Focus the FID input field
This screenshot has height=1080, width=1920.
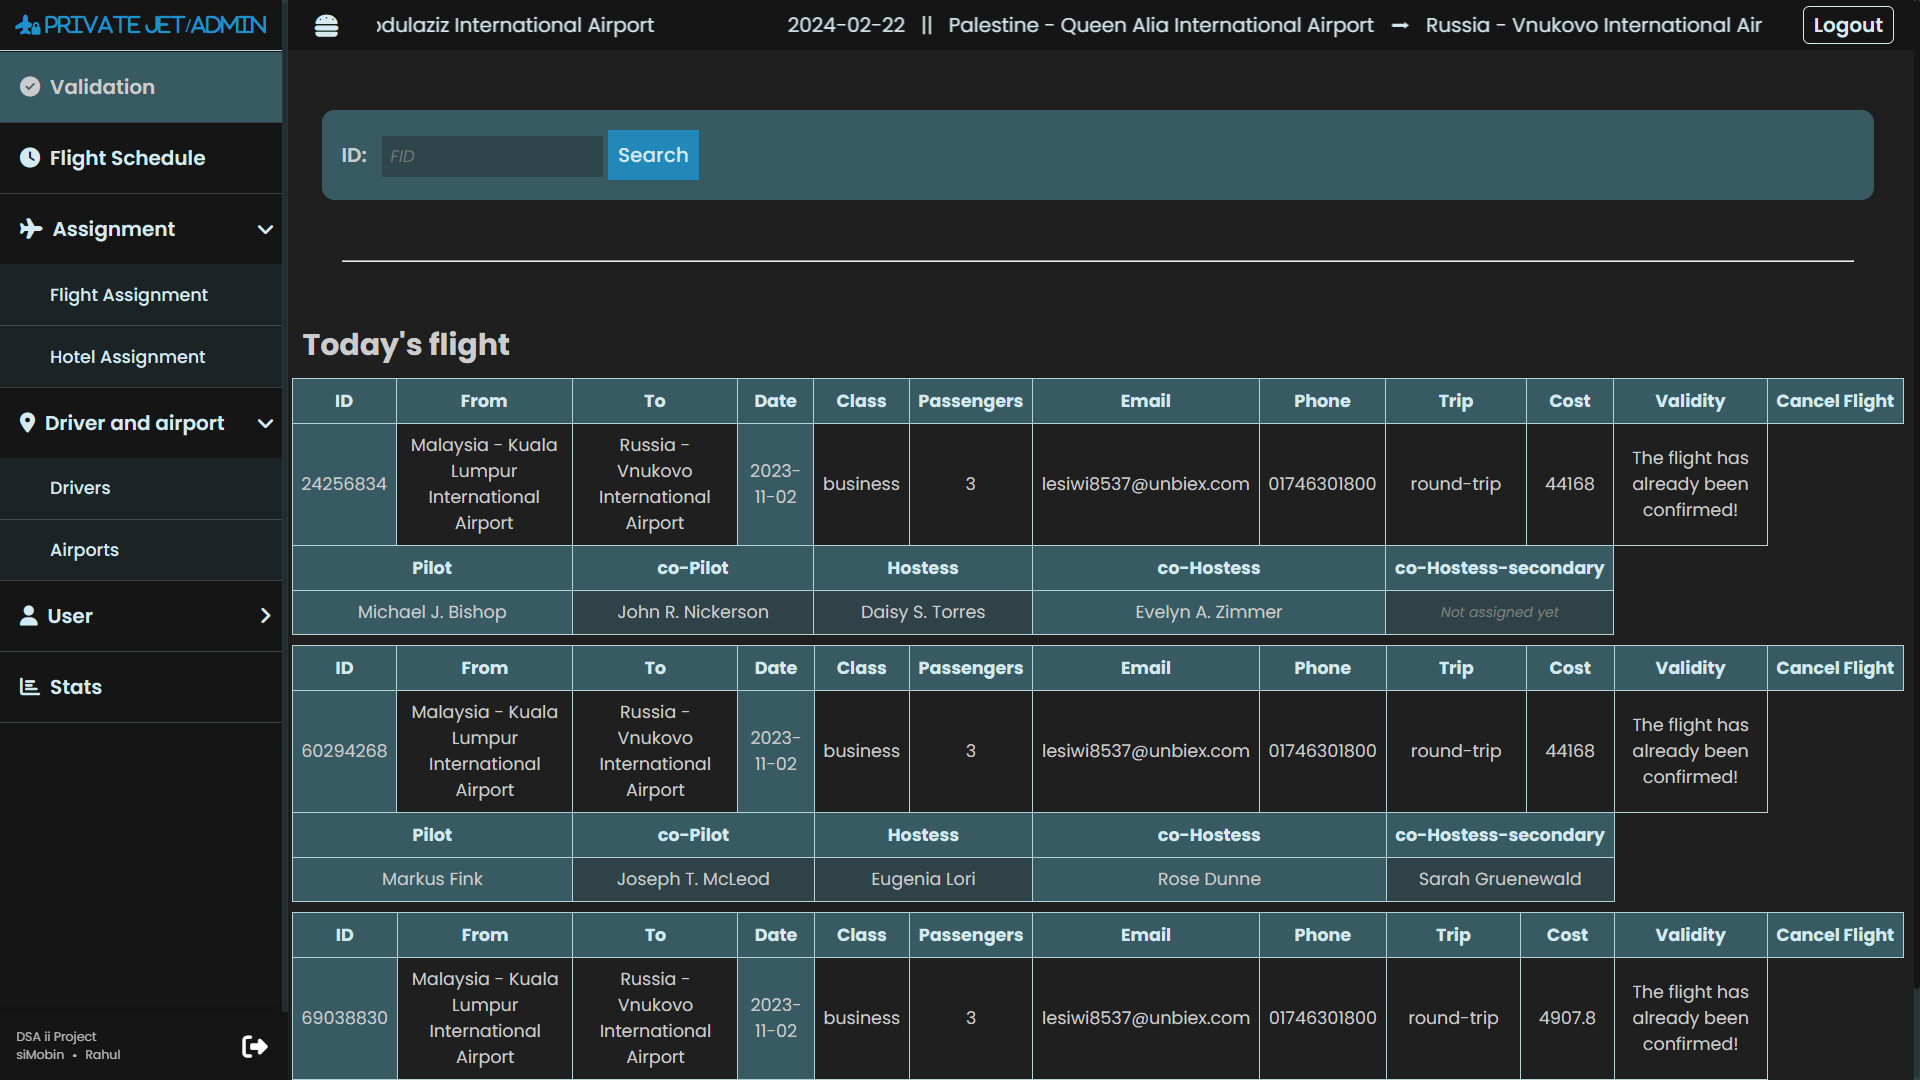(492, 156)
